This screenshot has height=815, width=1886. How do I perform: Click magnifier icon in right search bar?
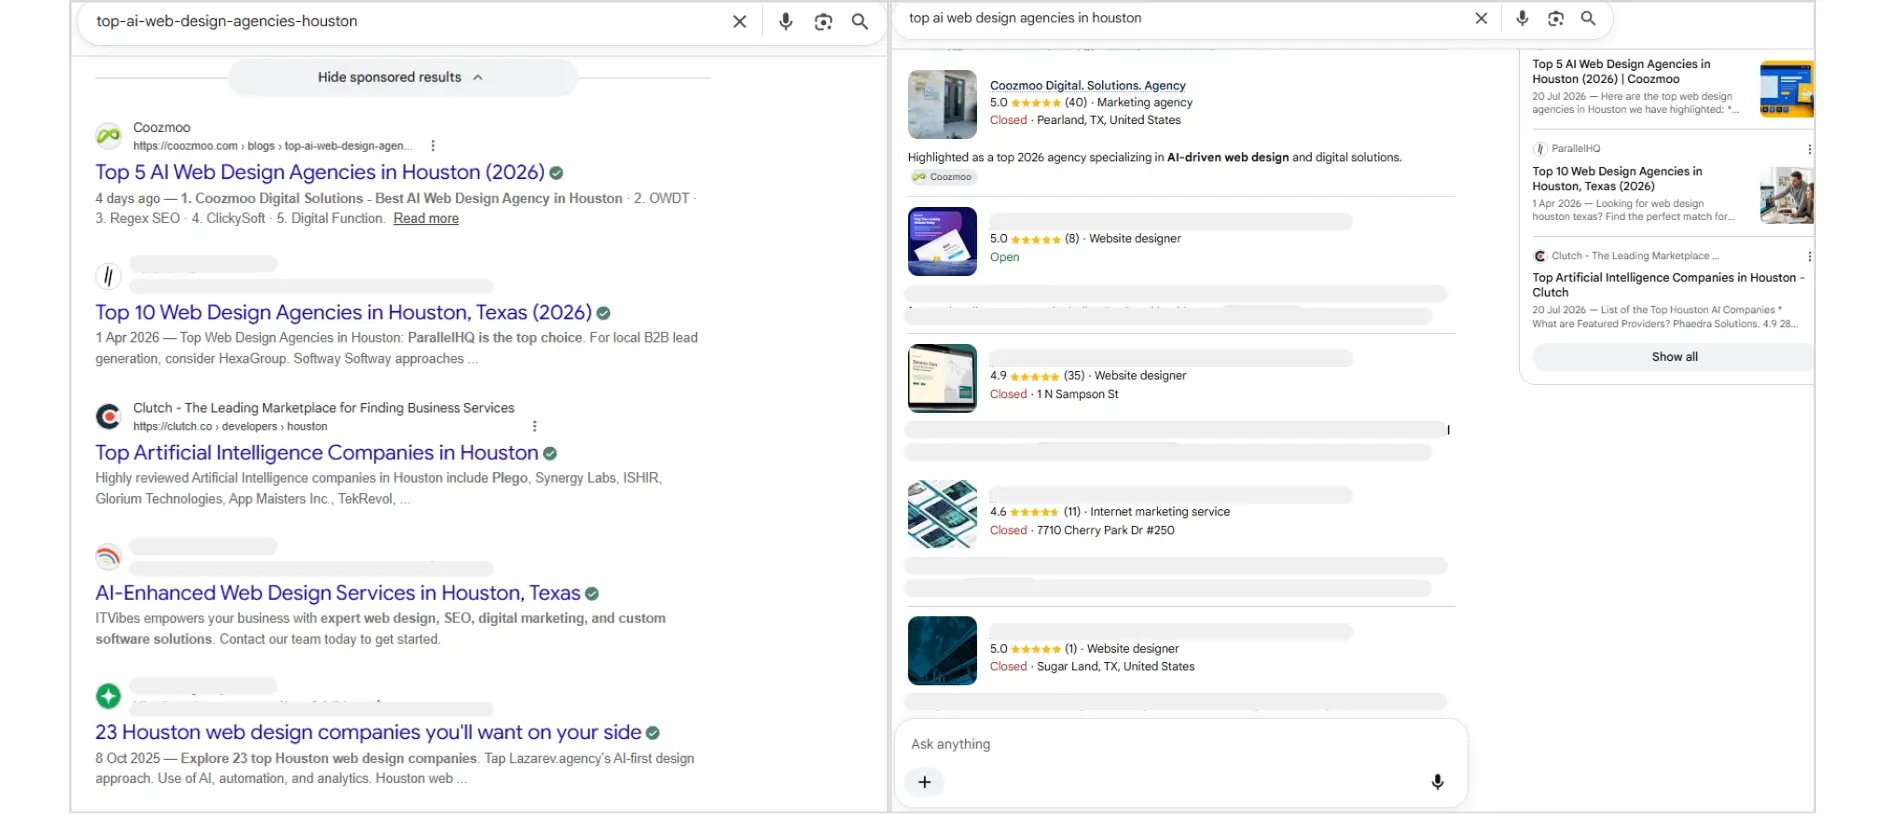point(1588,18)
